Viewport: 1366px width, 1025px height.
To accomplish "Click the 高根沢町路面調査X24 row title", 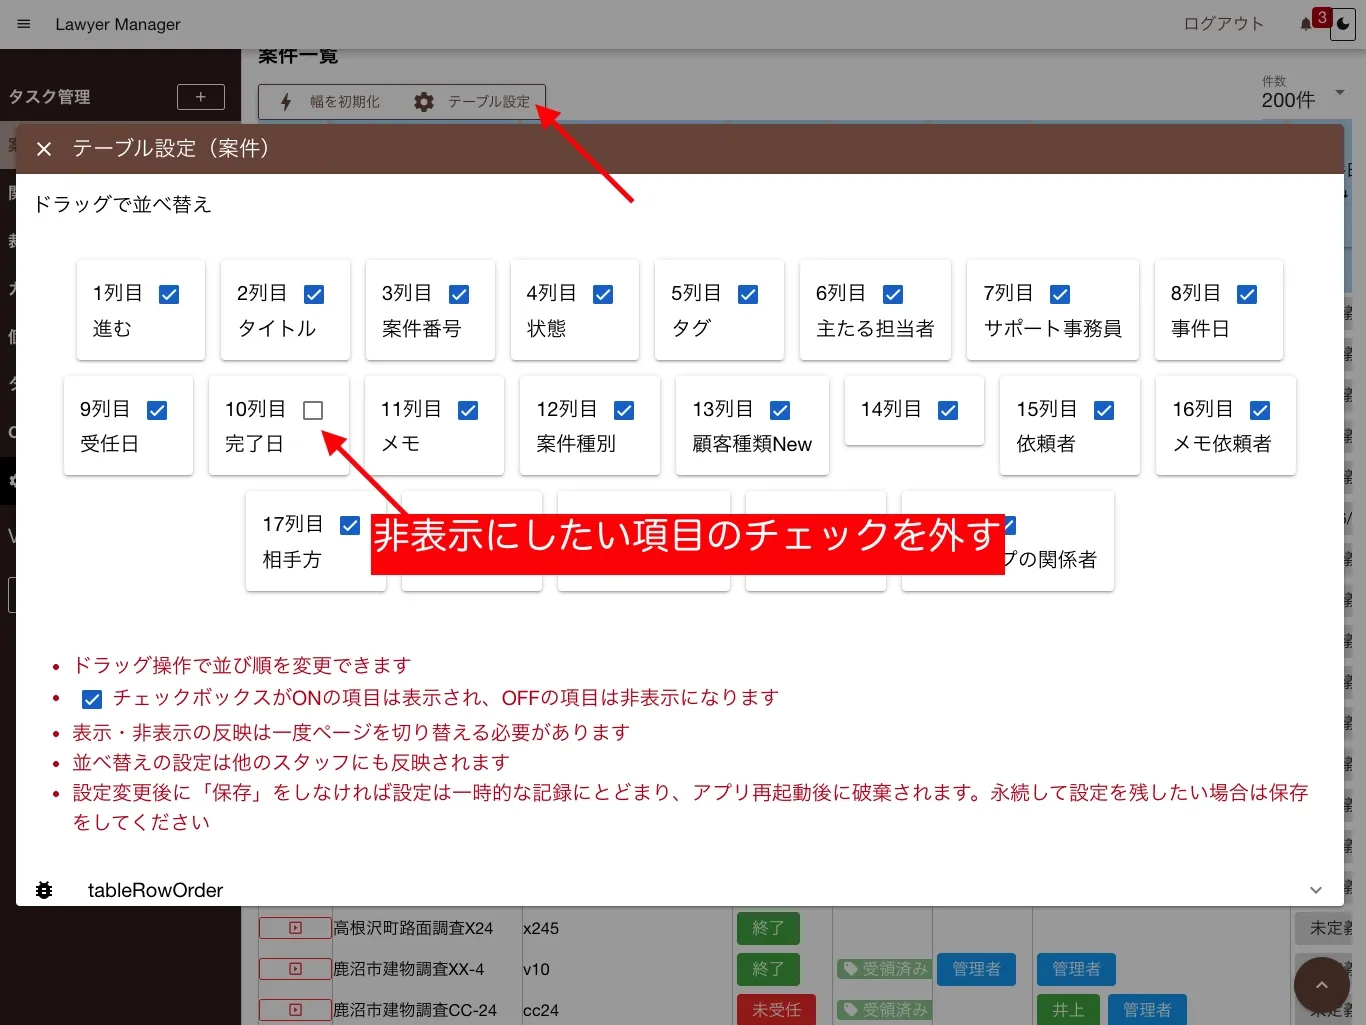I will point(413,929).
